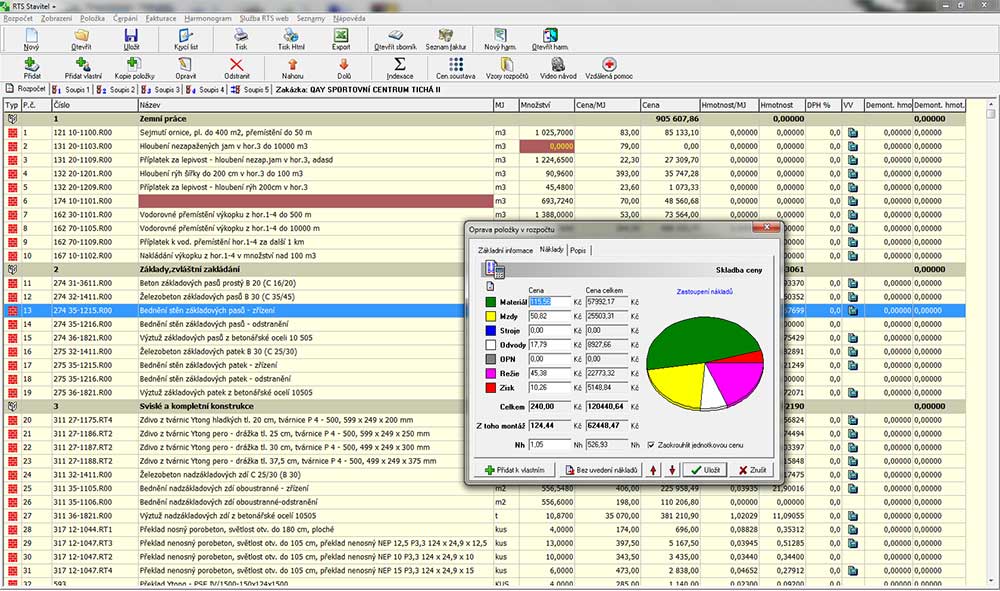Click the calculator icon beside Skladba ceny

point(495,269)
